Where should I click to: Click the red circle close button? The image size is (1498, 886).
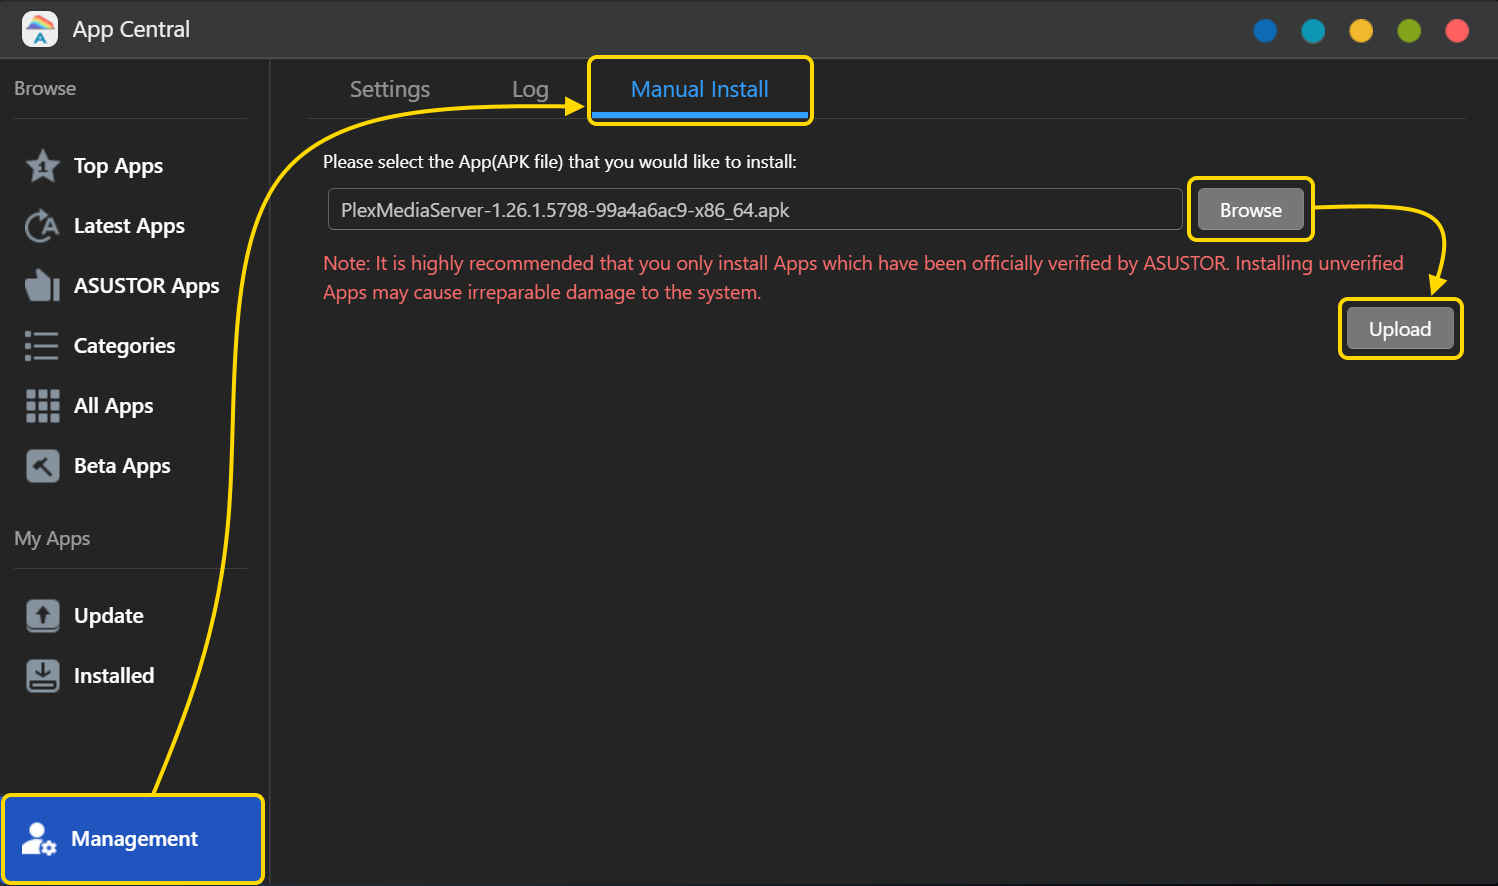click(x=1457, y=31)
